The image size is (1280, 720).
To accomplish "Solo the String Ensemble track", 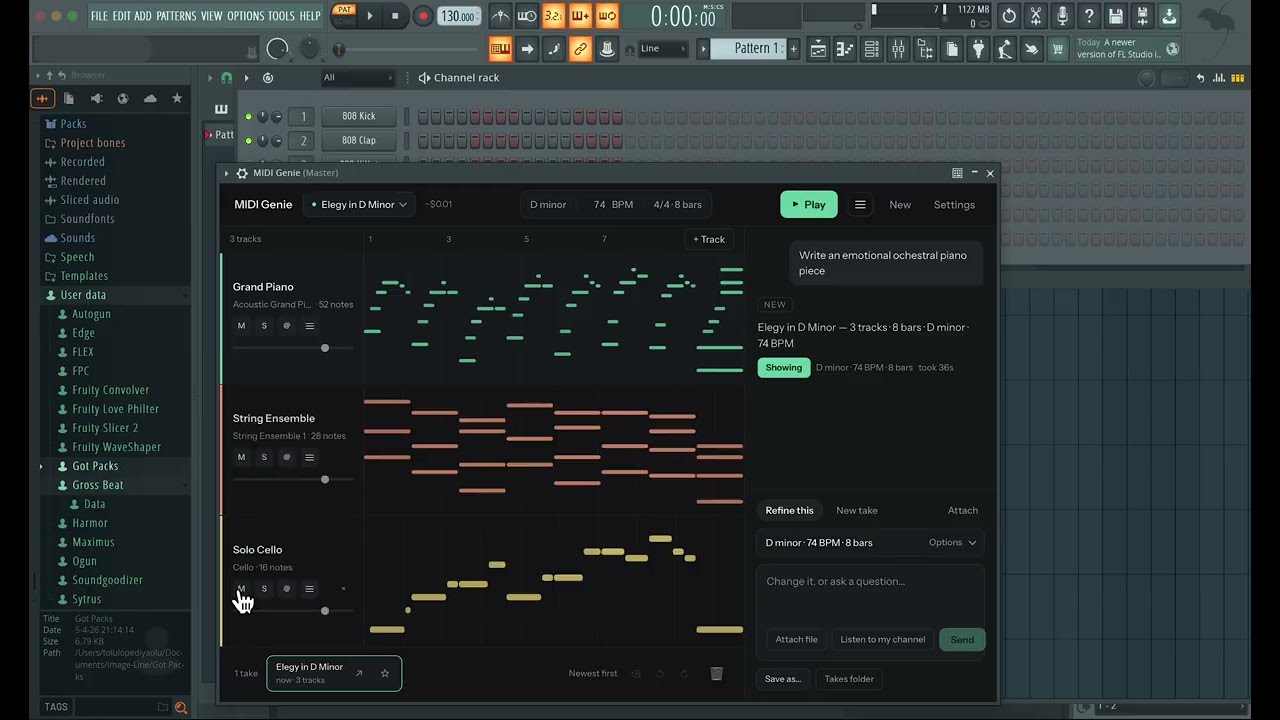I will pyautogui.click(x=264, y=457).
